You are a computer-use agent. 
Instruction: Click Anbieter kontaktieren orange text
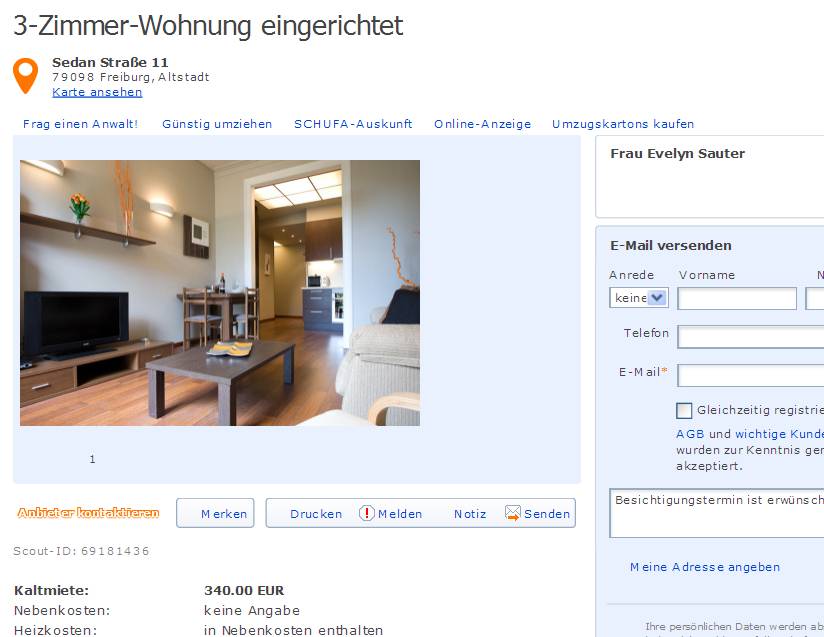pyautogui.click(x=88, y=513)
